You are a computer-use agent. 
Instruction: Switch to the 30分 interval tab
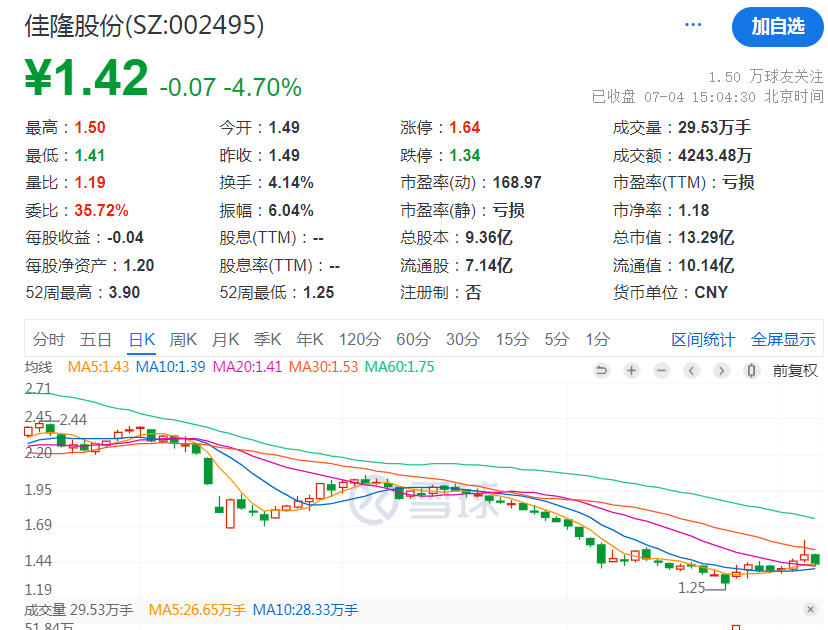(x=463, y=339)
